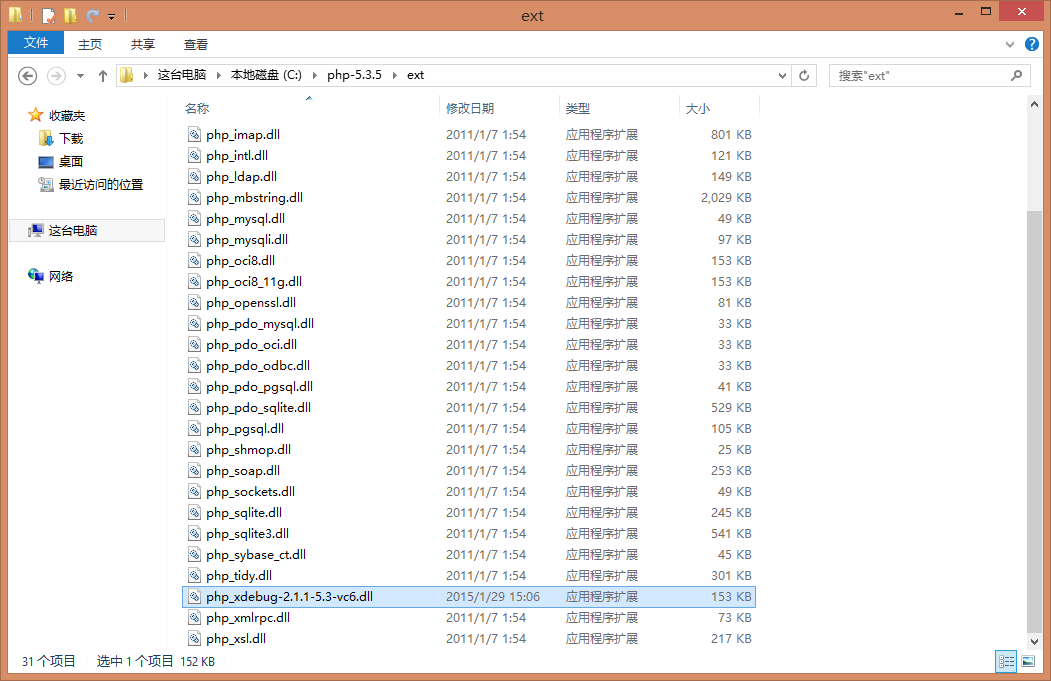Click the php_tidy.dll file icon
The image size is (1051, 681).
(194, 575)
